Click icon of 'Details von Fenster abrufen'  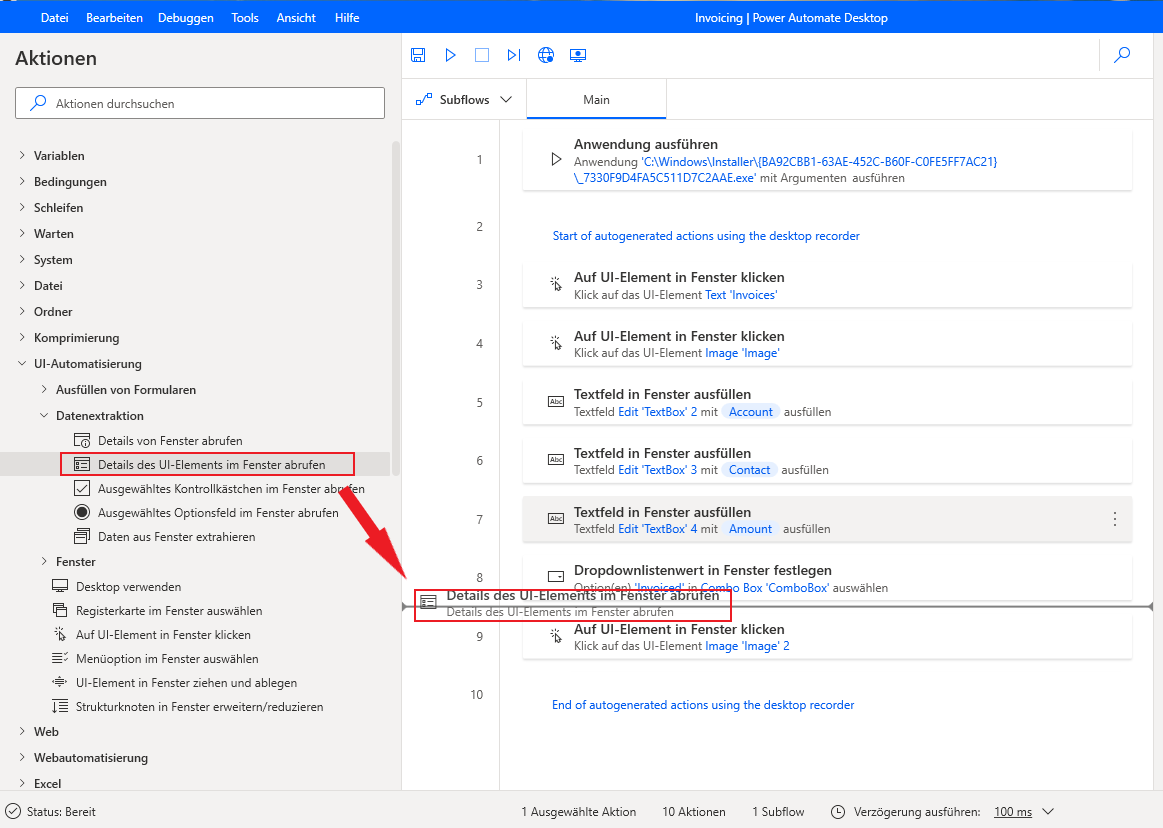tap(82, 441)
